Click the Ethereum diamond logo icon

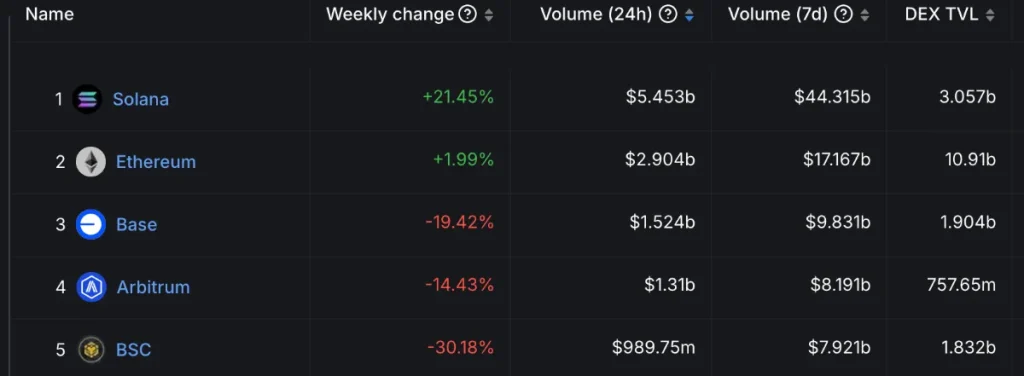click(91, 162)
